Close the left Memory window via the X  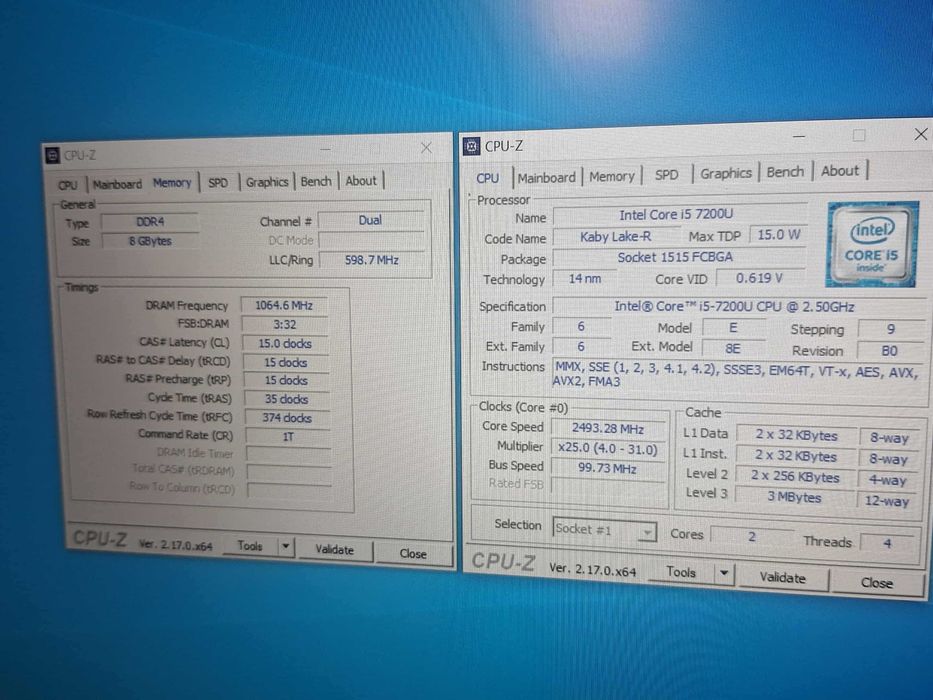(x=426, y=148)
